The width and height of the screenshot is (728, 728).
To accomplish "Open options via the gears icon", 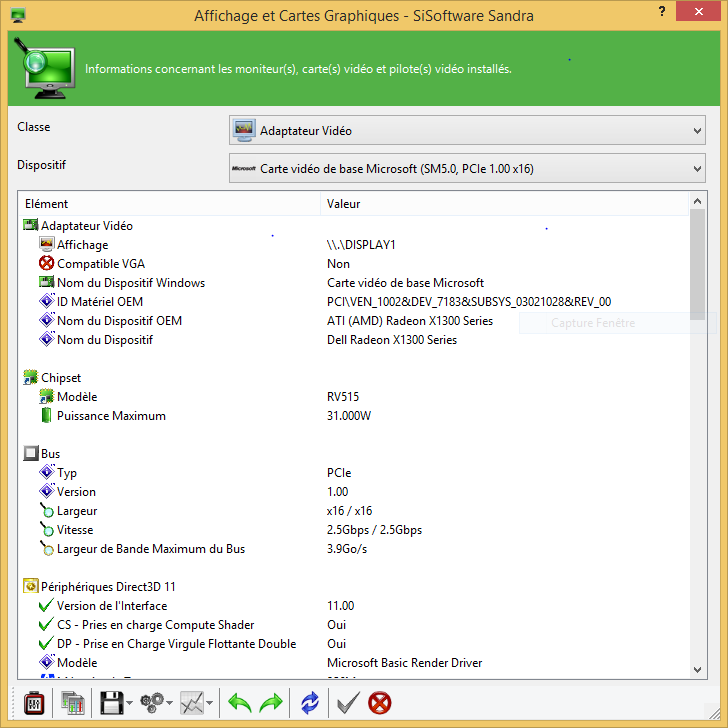I will [152, 703].
